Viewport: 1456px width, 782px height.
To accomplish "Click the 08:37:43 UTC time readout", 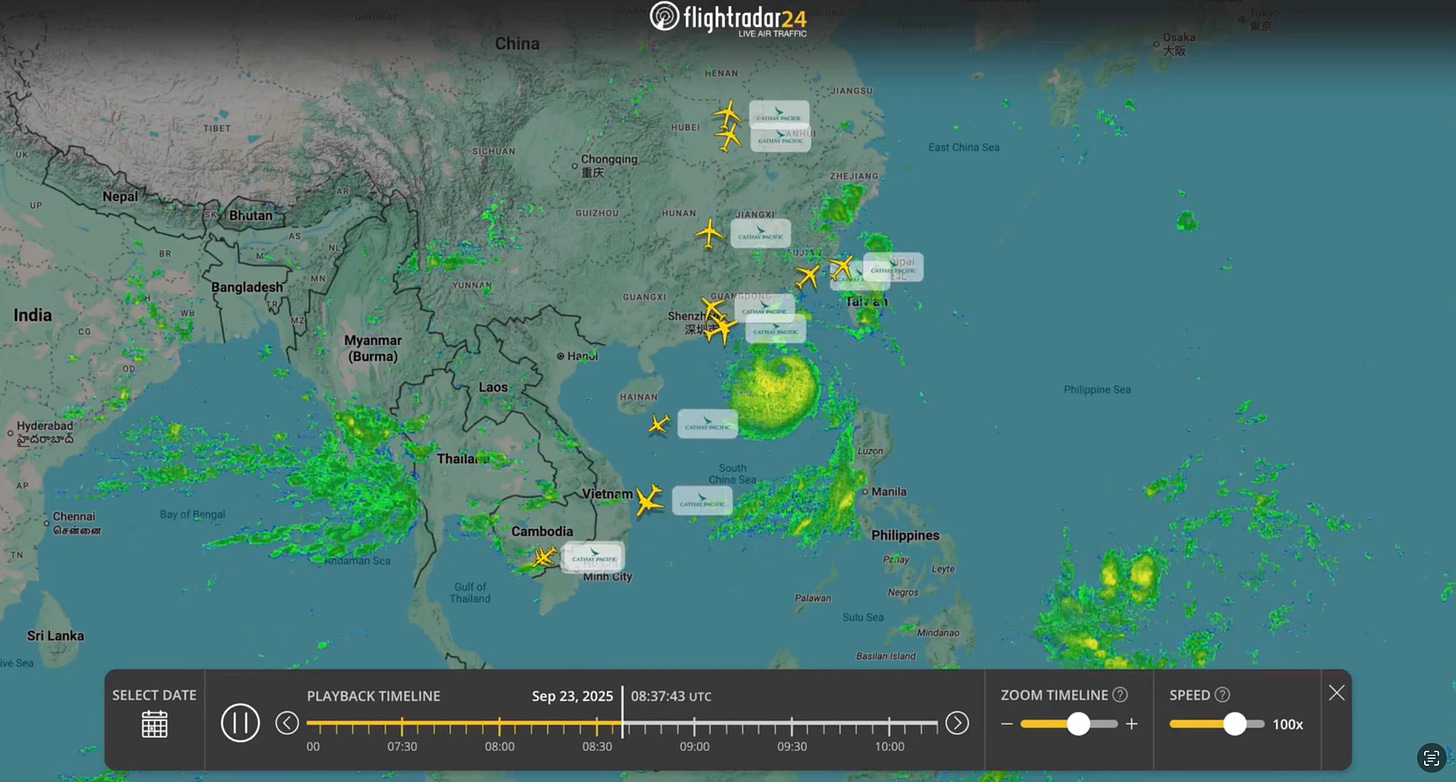I will pyautogui.click(x=671, y=696).
